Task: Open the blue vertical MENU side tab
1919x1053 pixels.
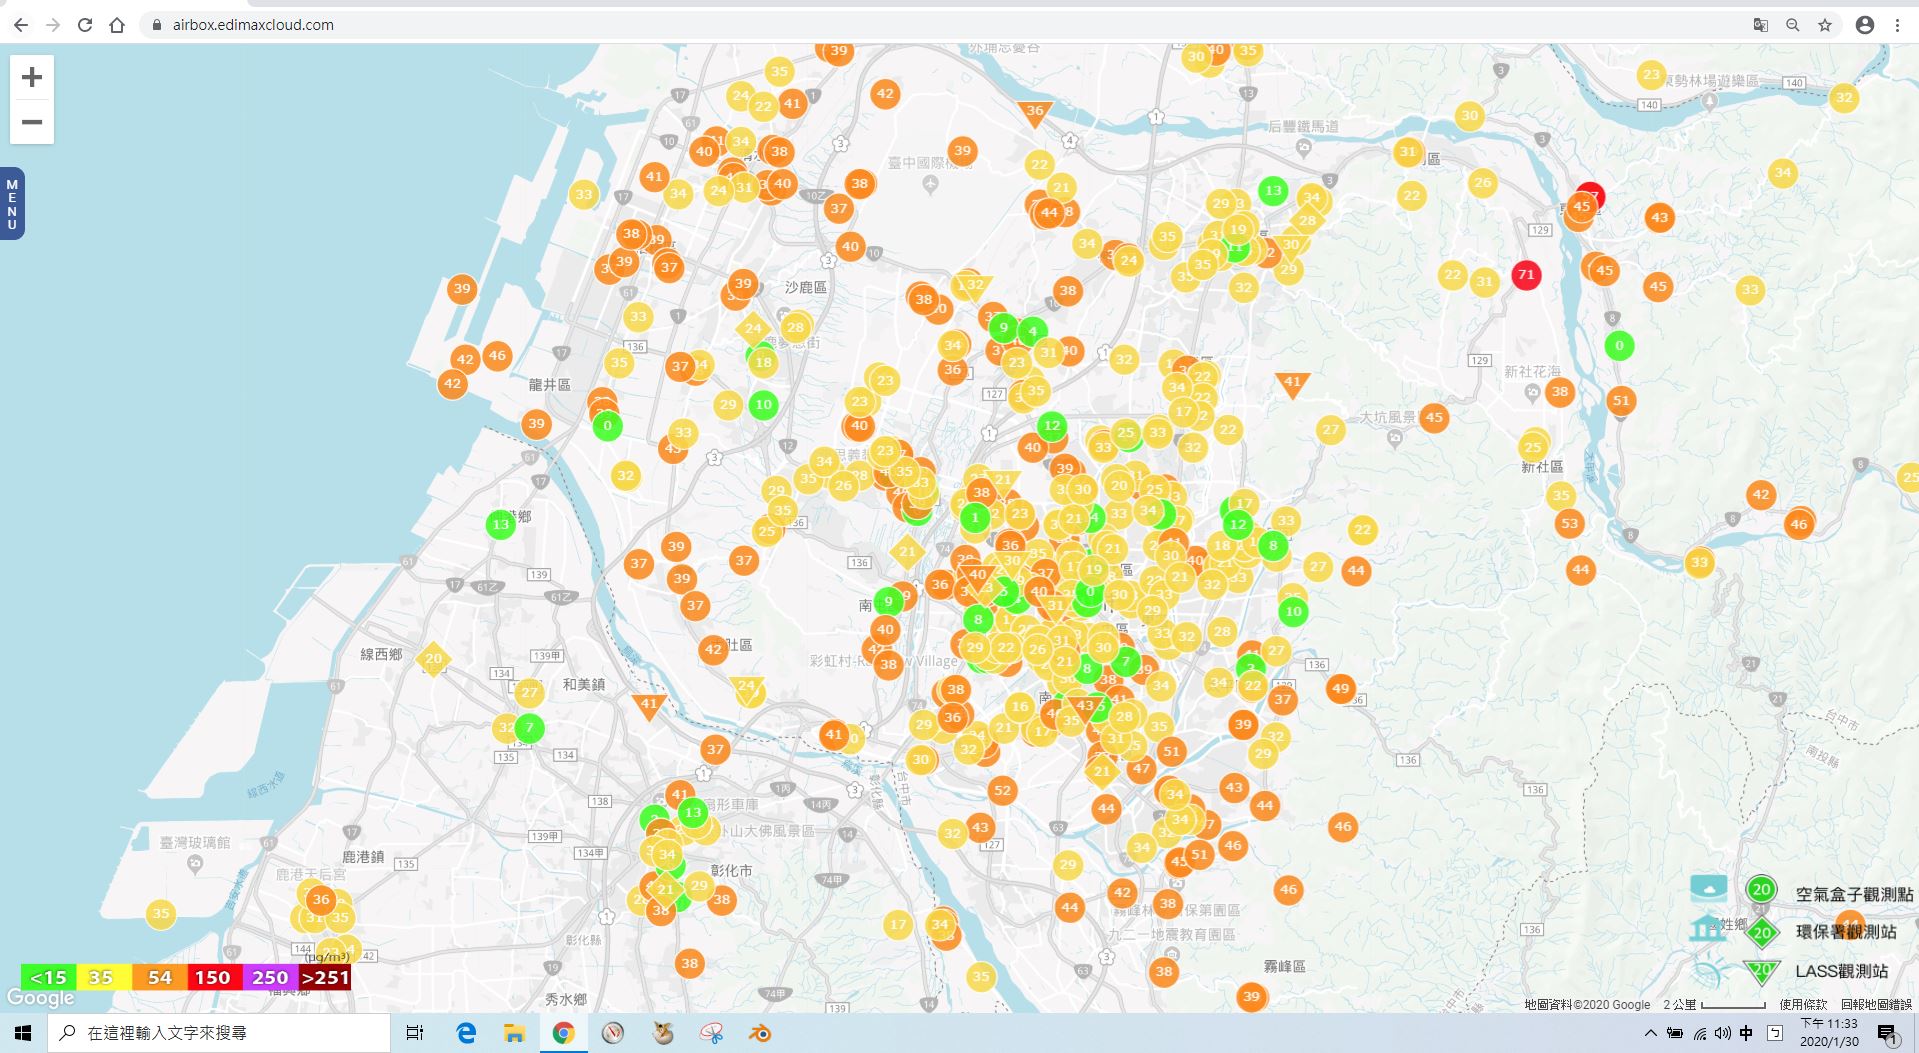Action: coord(12,204)
